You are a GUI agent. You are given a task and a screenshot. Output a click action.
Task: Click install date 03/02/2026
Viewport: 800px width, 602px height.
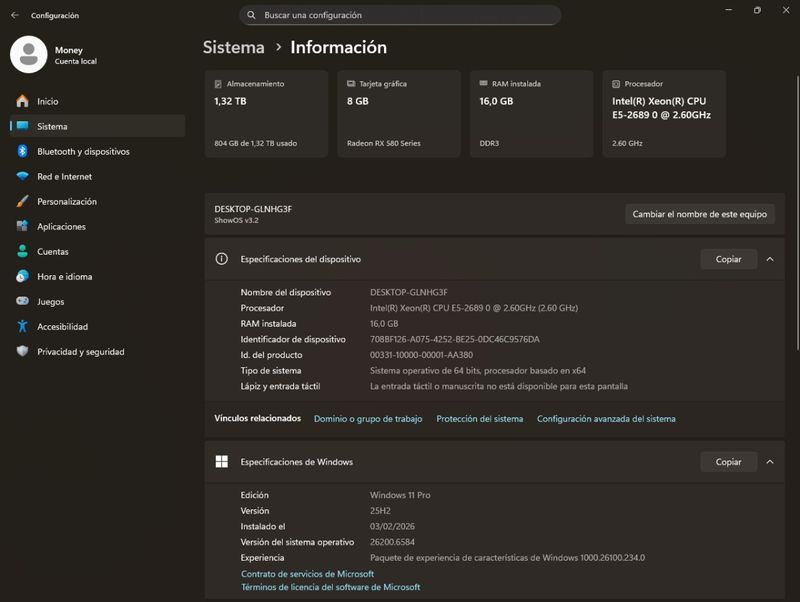coord(392,526)
